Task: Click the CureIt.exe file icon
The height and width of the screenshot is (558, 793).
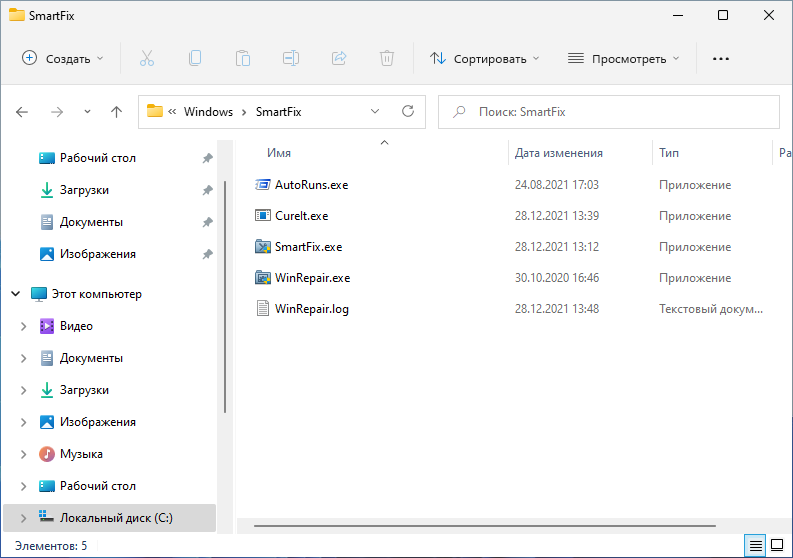Action: click(x=262, y=216)
